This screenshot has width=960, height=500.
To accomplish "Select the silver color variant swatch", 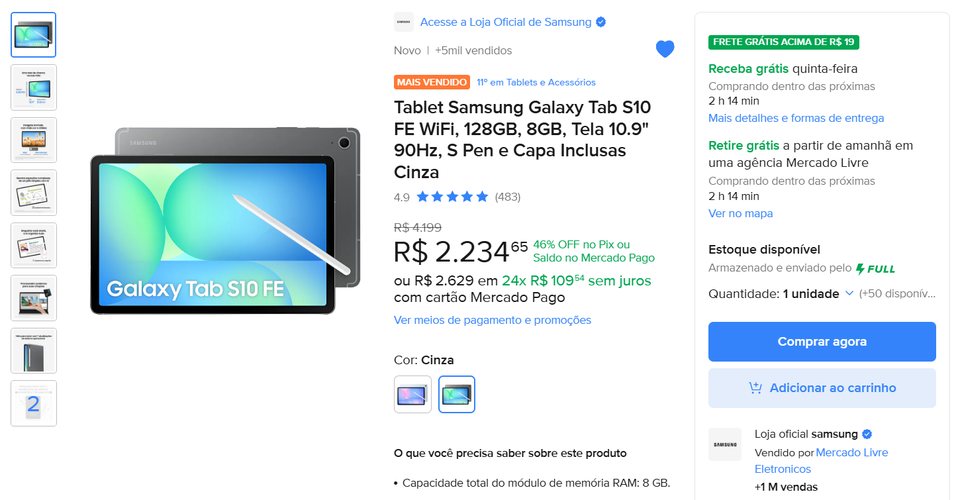I will tap(413, 394).
